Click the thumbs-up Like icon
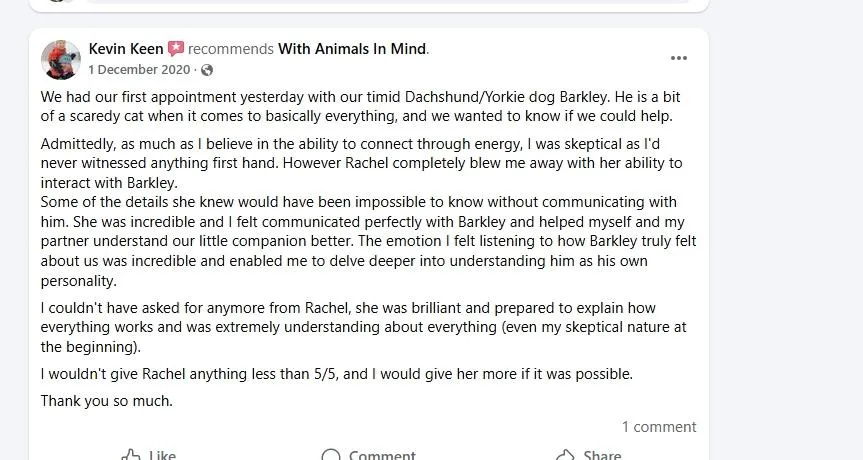863x460 pixels. click(131, 455)
